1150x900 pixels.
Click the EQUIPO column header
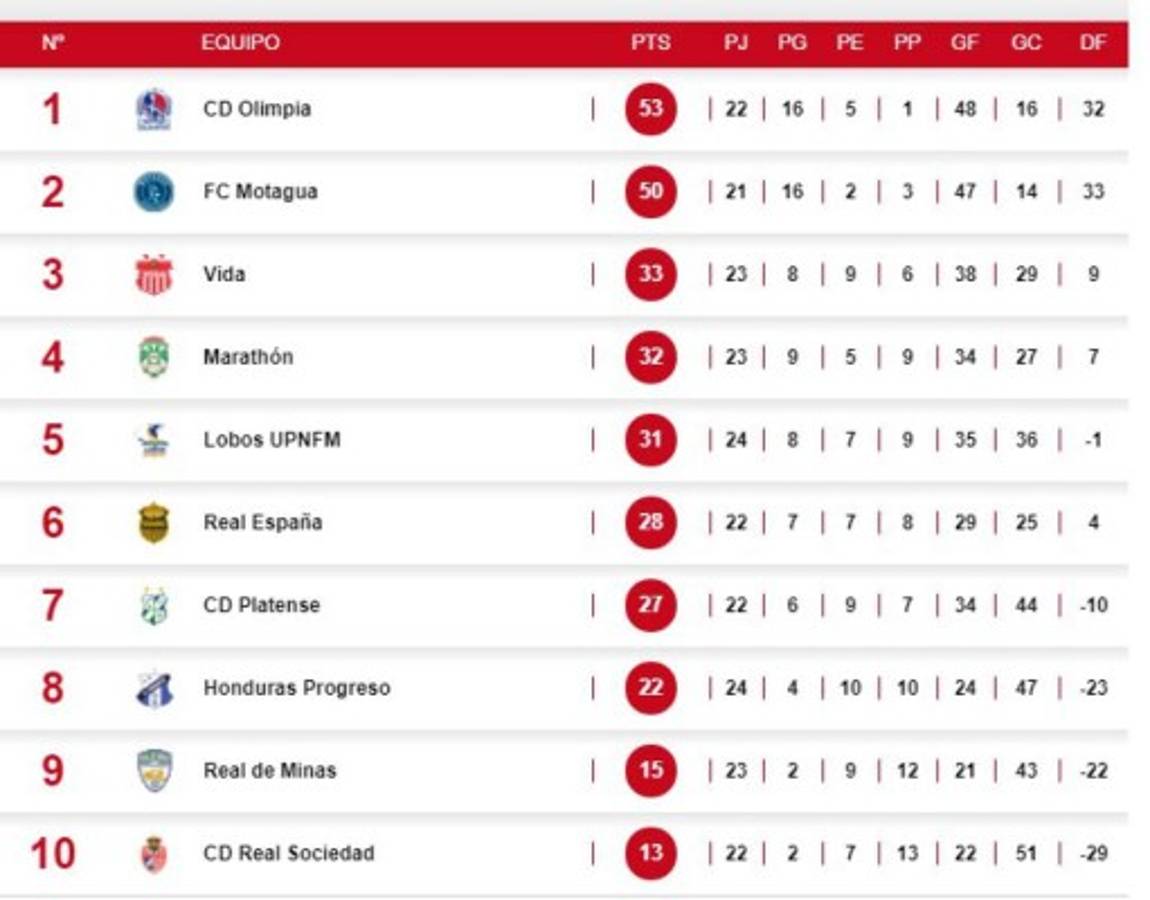coord(240,43)
